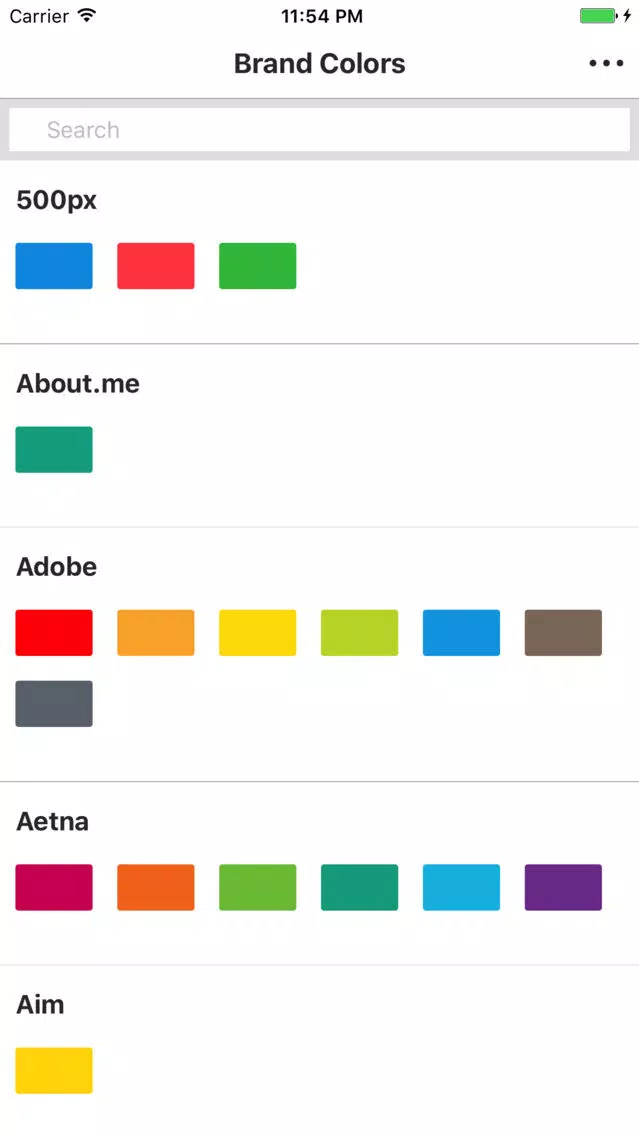Choose the blue Adobe swatch

[462, 632]
